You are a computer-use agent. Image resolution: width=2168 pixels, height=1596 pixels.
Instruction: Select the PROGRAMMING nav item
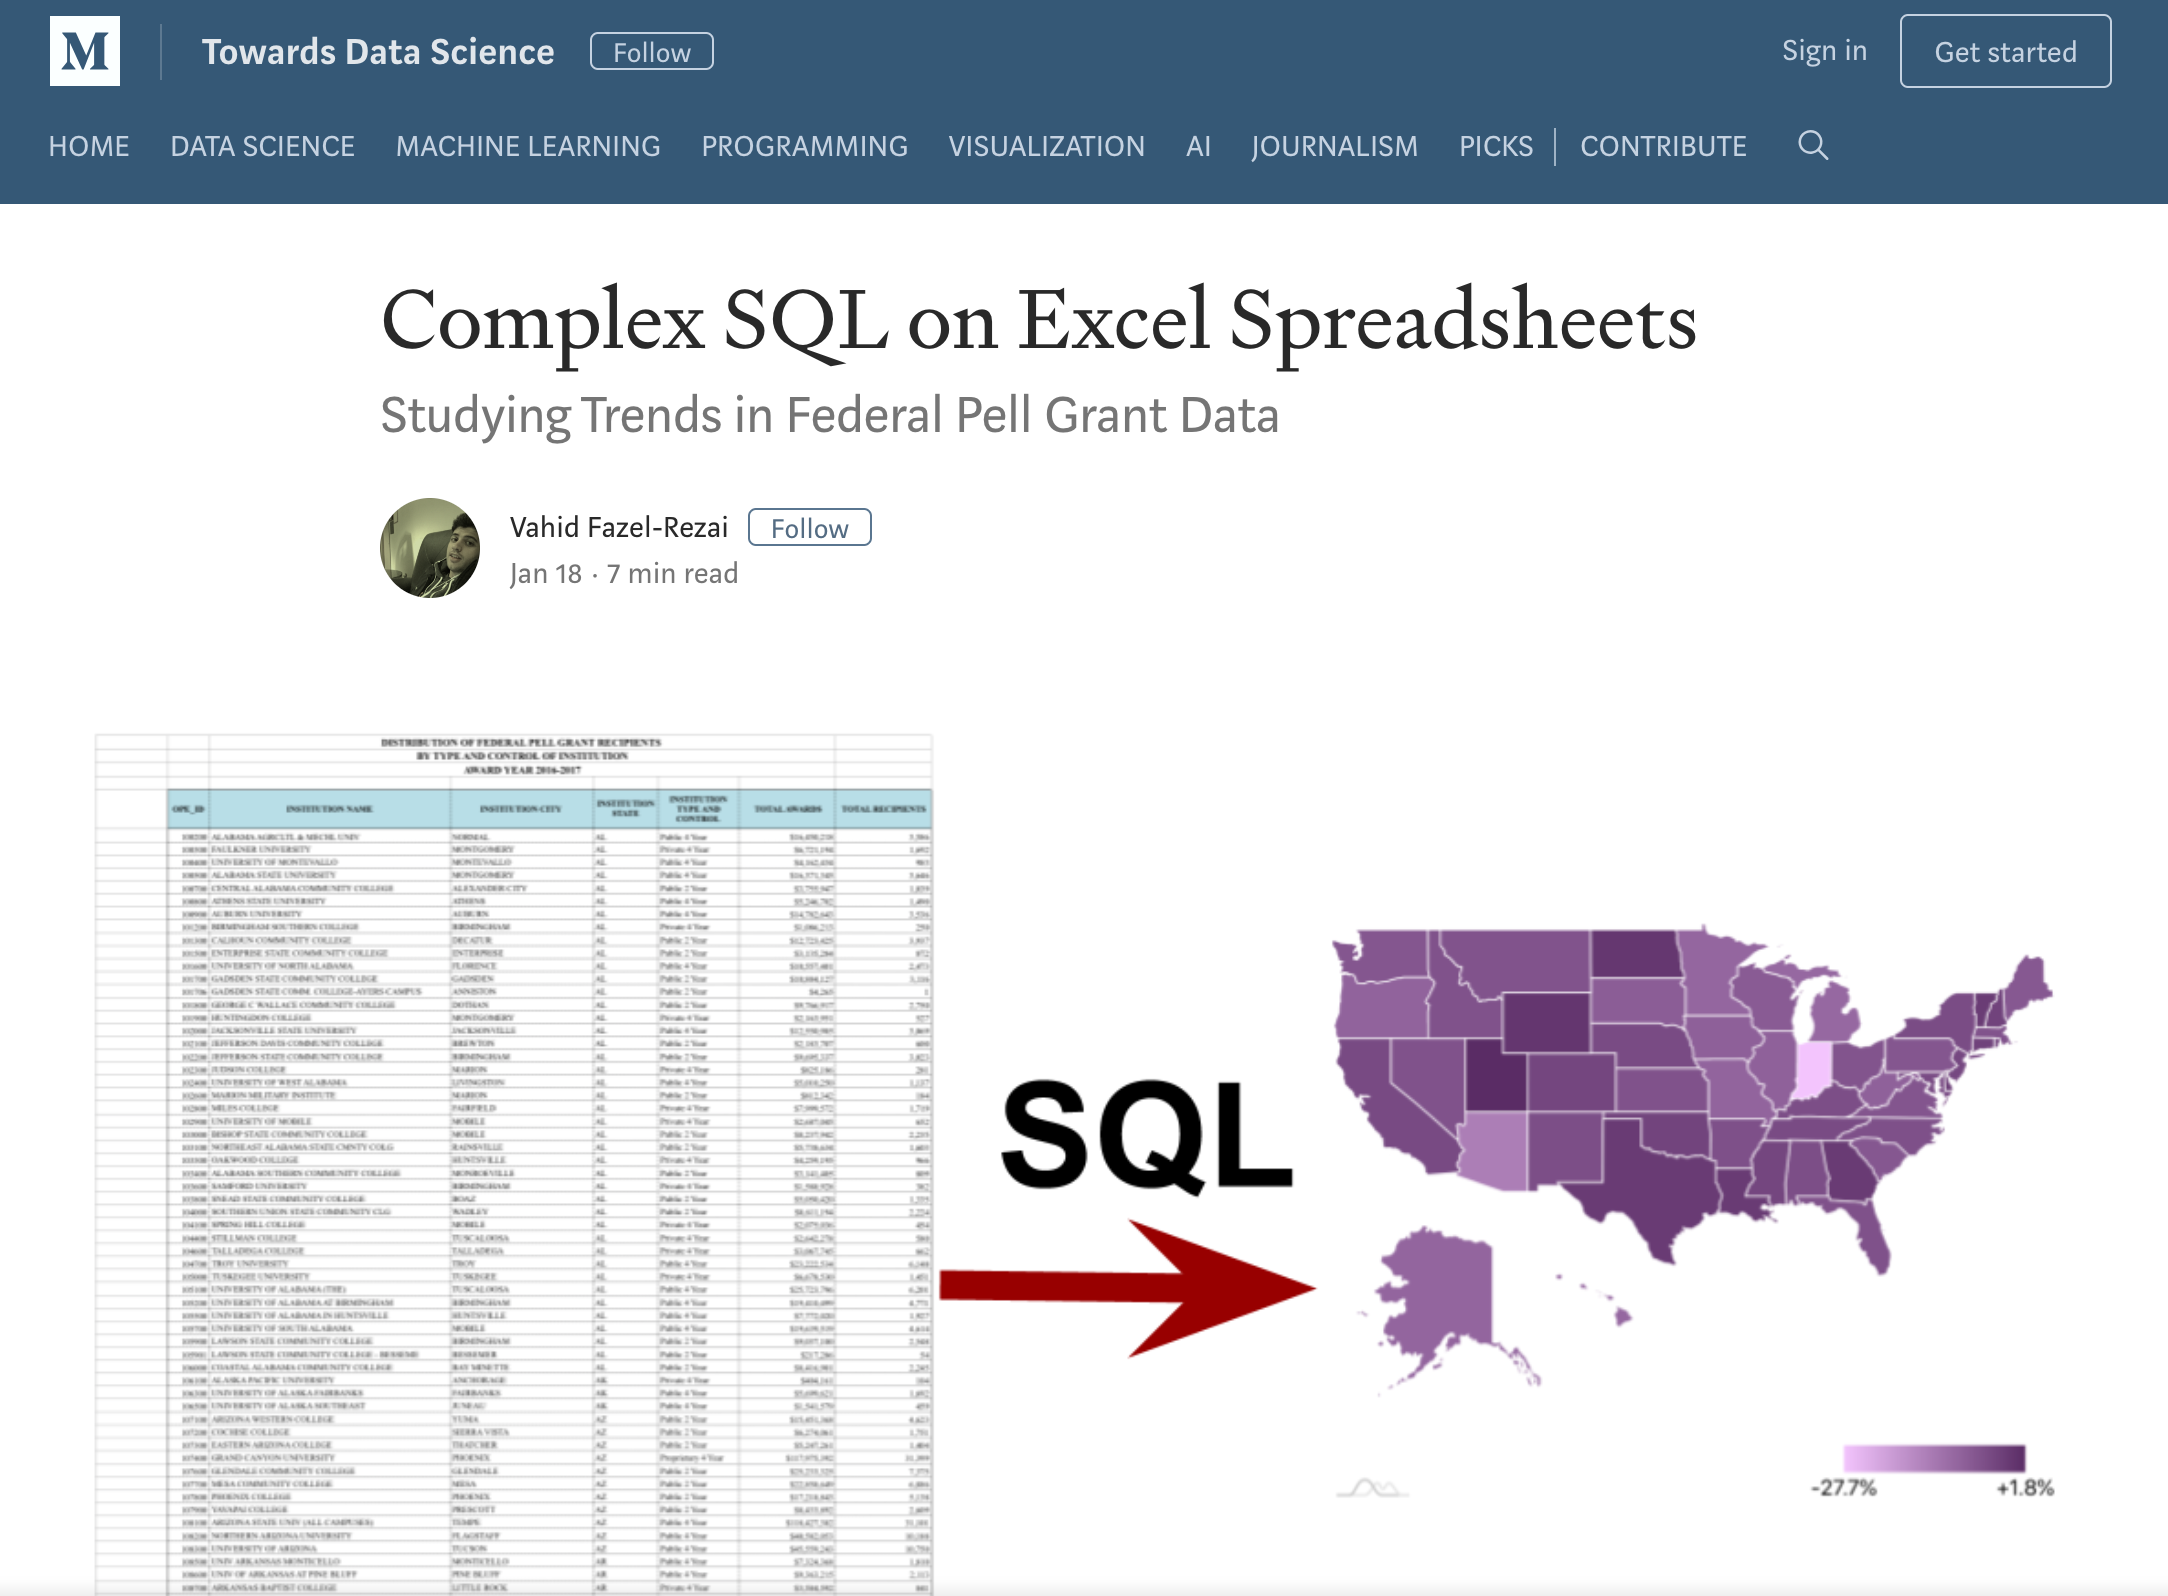(x=804, y=147)
